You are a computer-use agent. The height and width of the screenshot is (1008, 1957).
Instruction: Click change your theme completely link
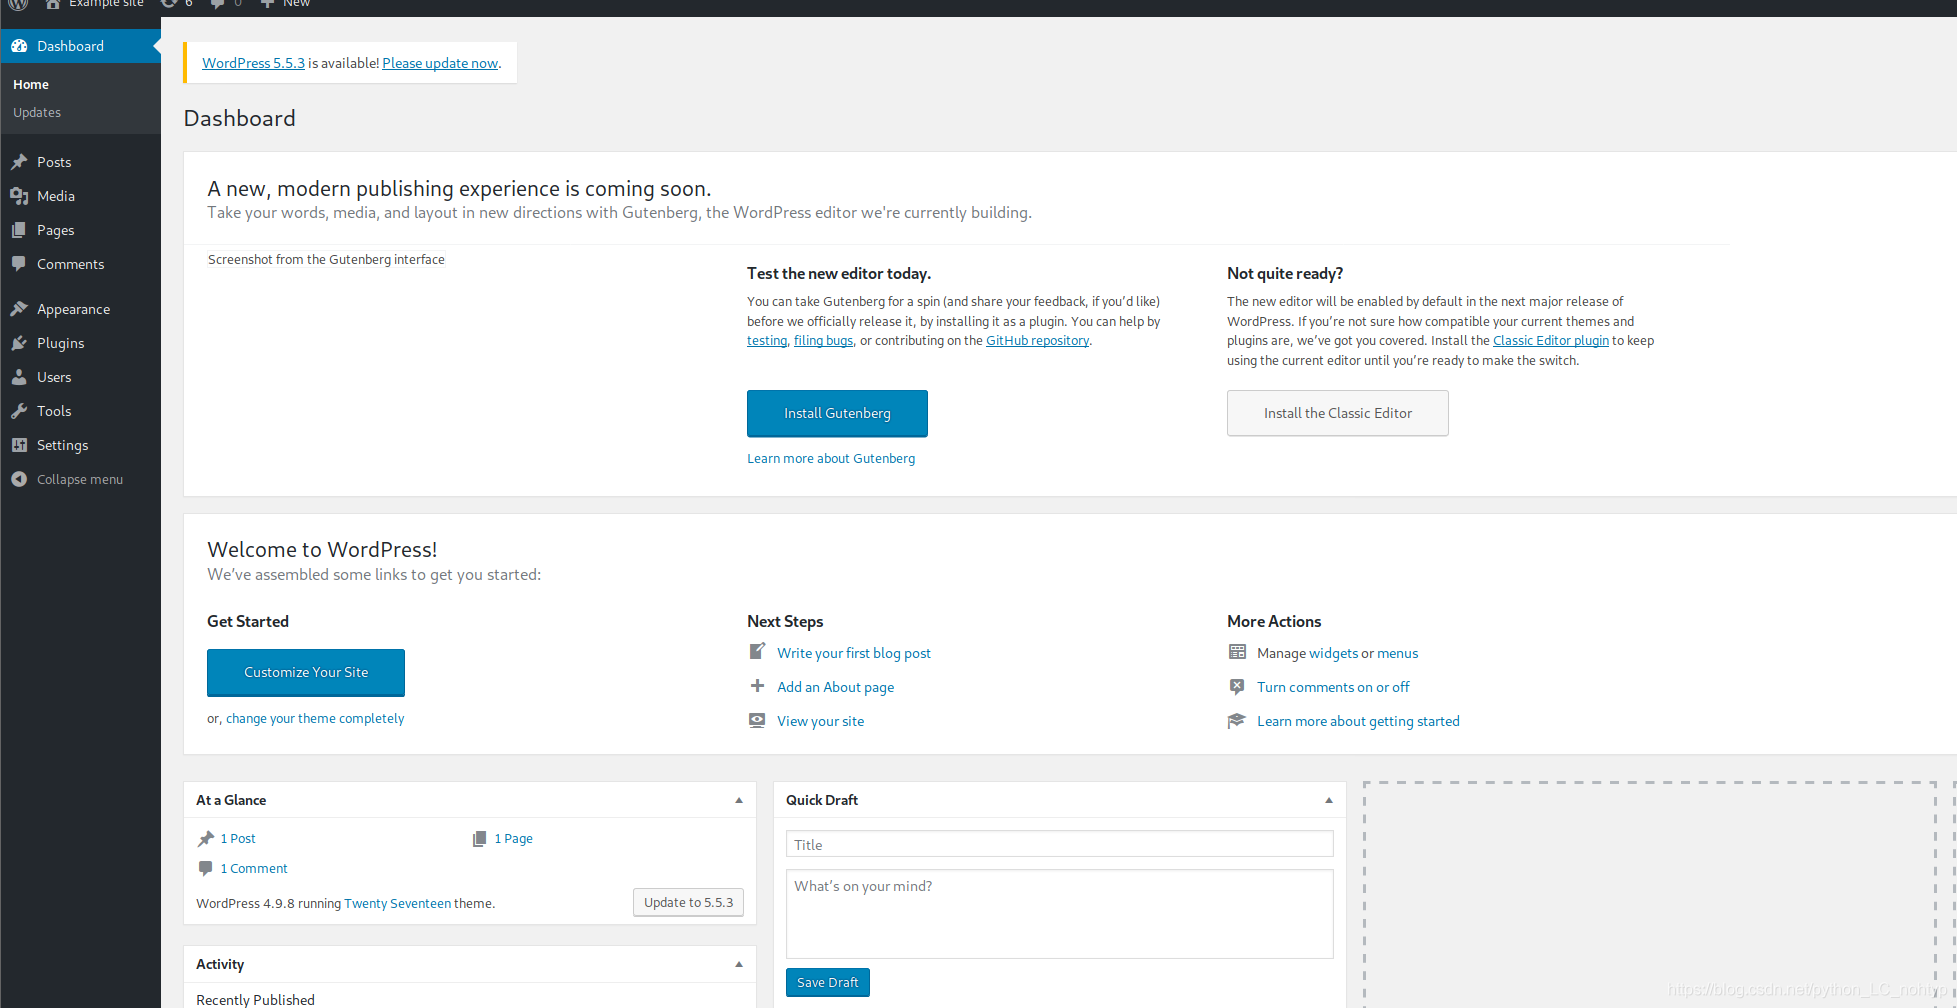point(315,718)
